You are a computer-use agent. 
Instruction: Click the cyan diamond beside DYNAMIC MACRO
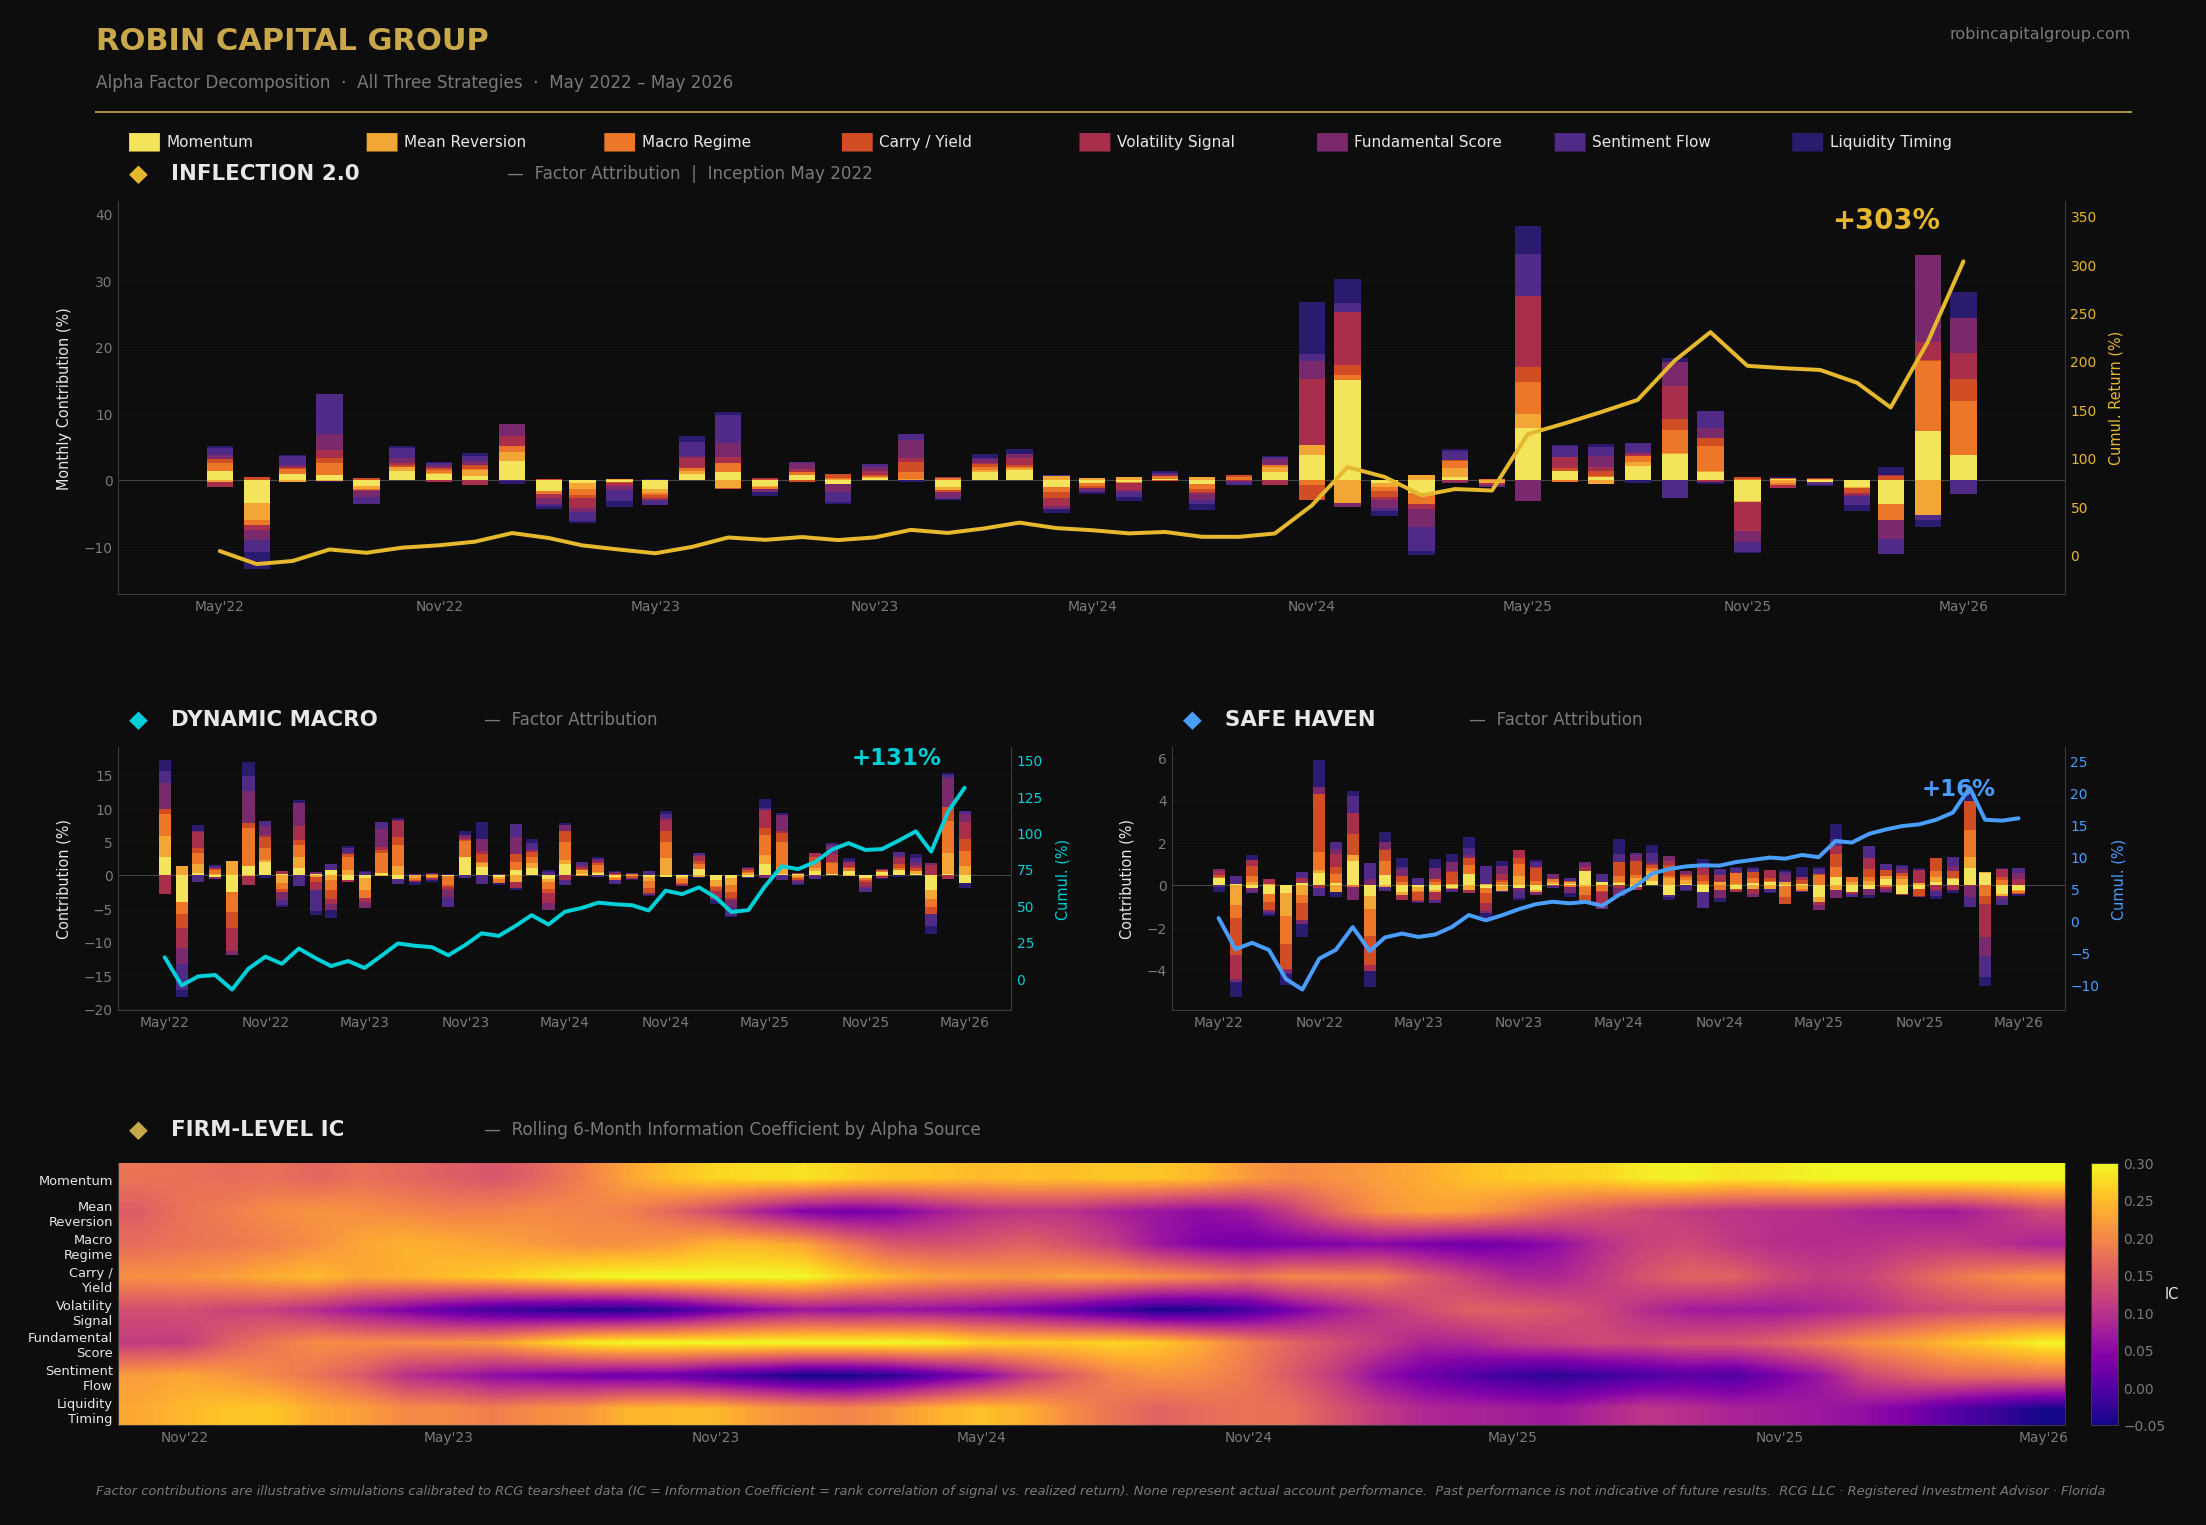[x=138, y=720]
